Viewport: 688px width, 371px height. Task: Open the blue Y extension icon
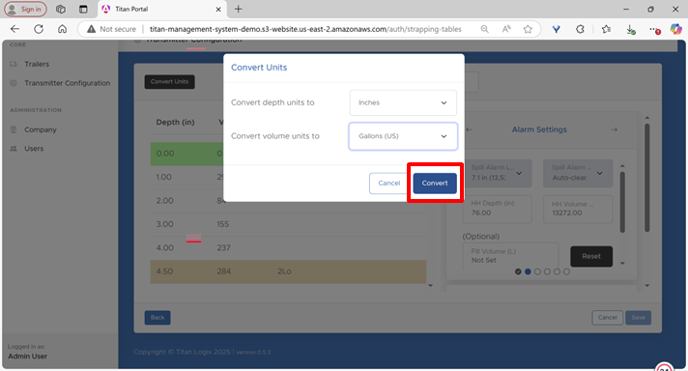[x=556, y=29]
